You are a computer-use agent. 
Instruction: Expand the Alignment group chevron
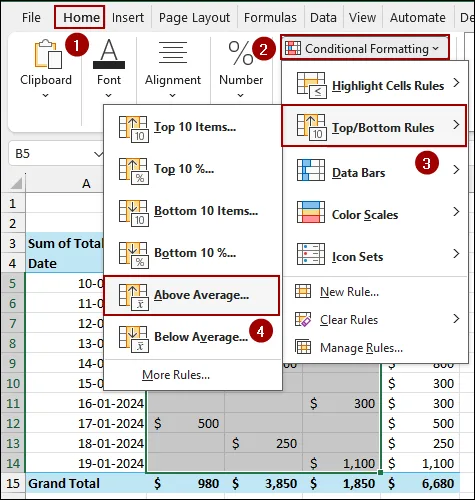coord(172,96)
